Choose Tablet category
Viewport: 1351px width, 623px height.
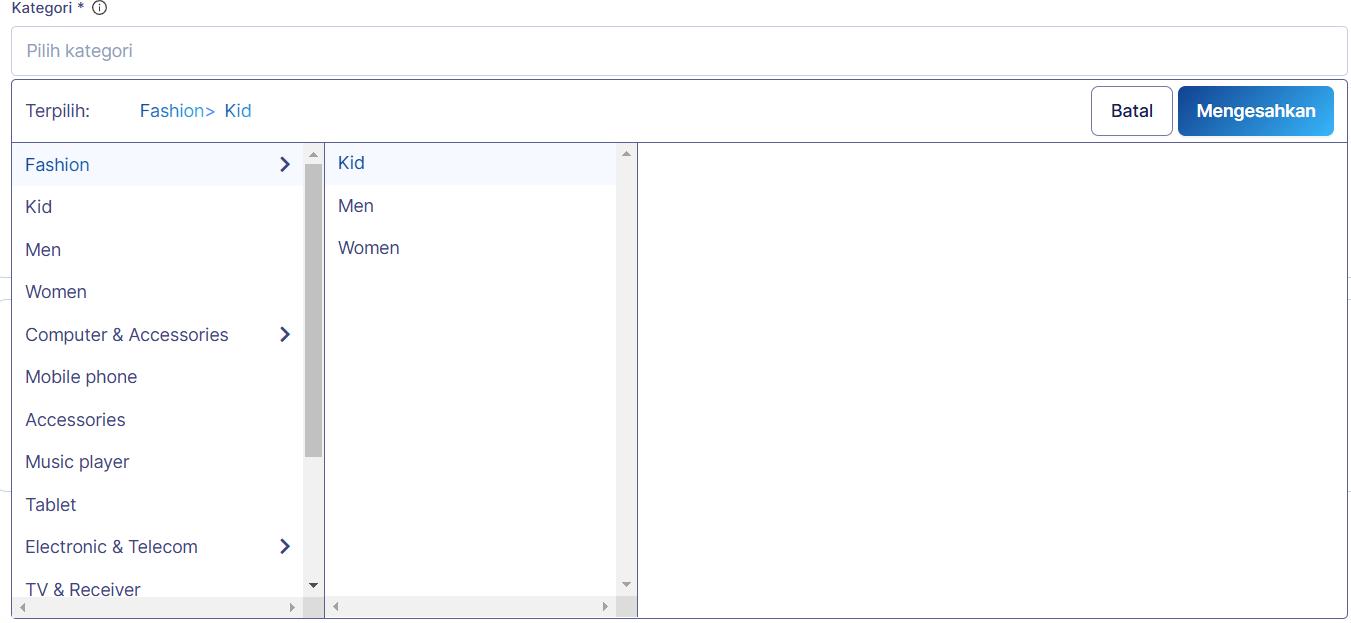[x=51, y=505]
